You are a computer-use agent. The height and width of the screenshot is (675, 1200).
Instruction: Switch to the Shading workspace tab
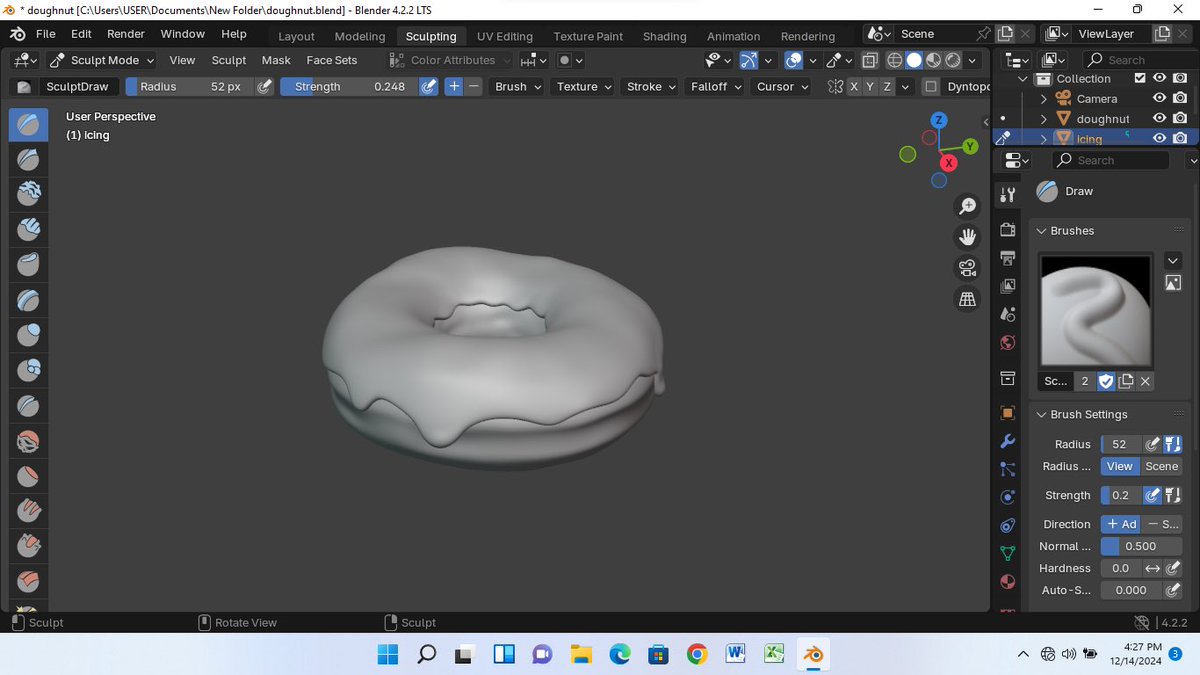pos(665,36)
